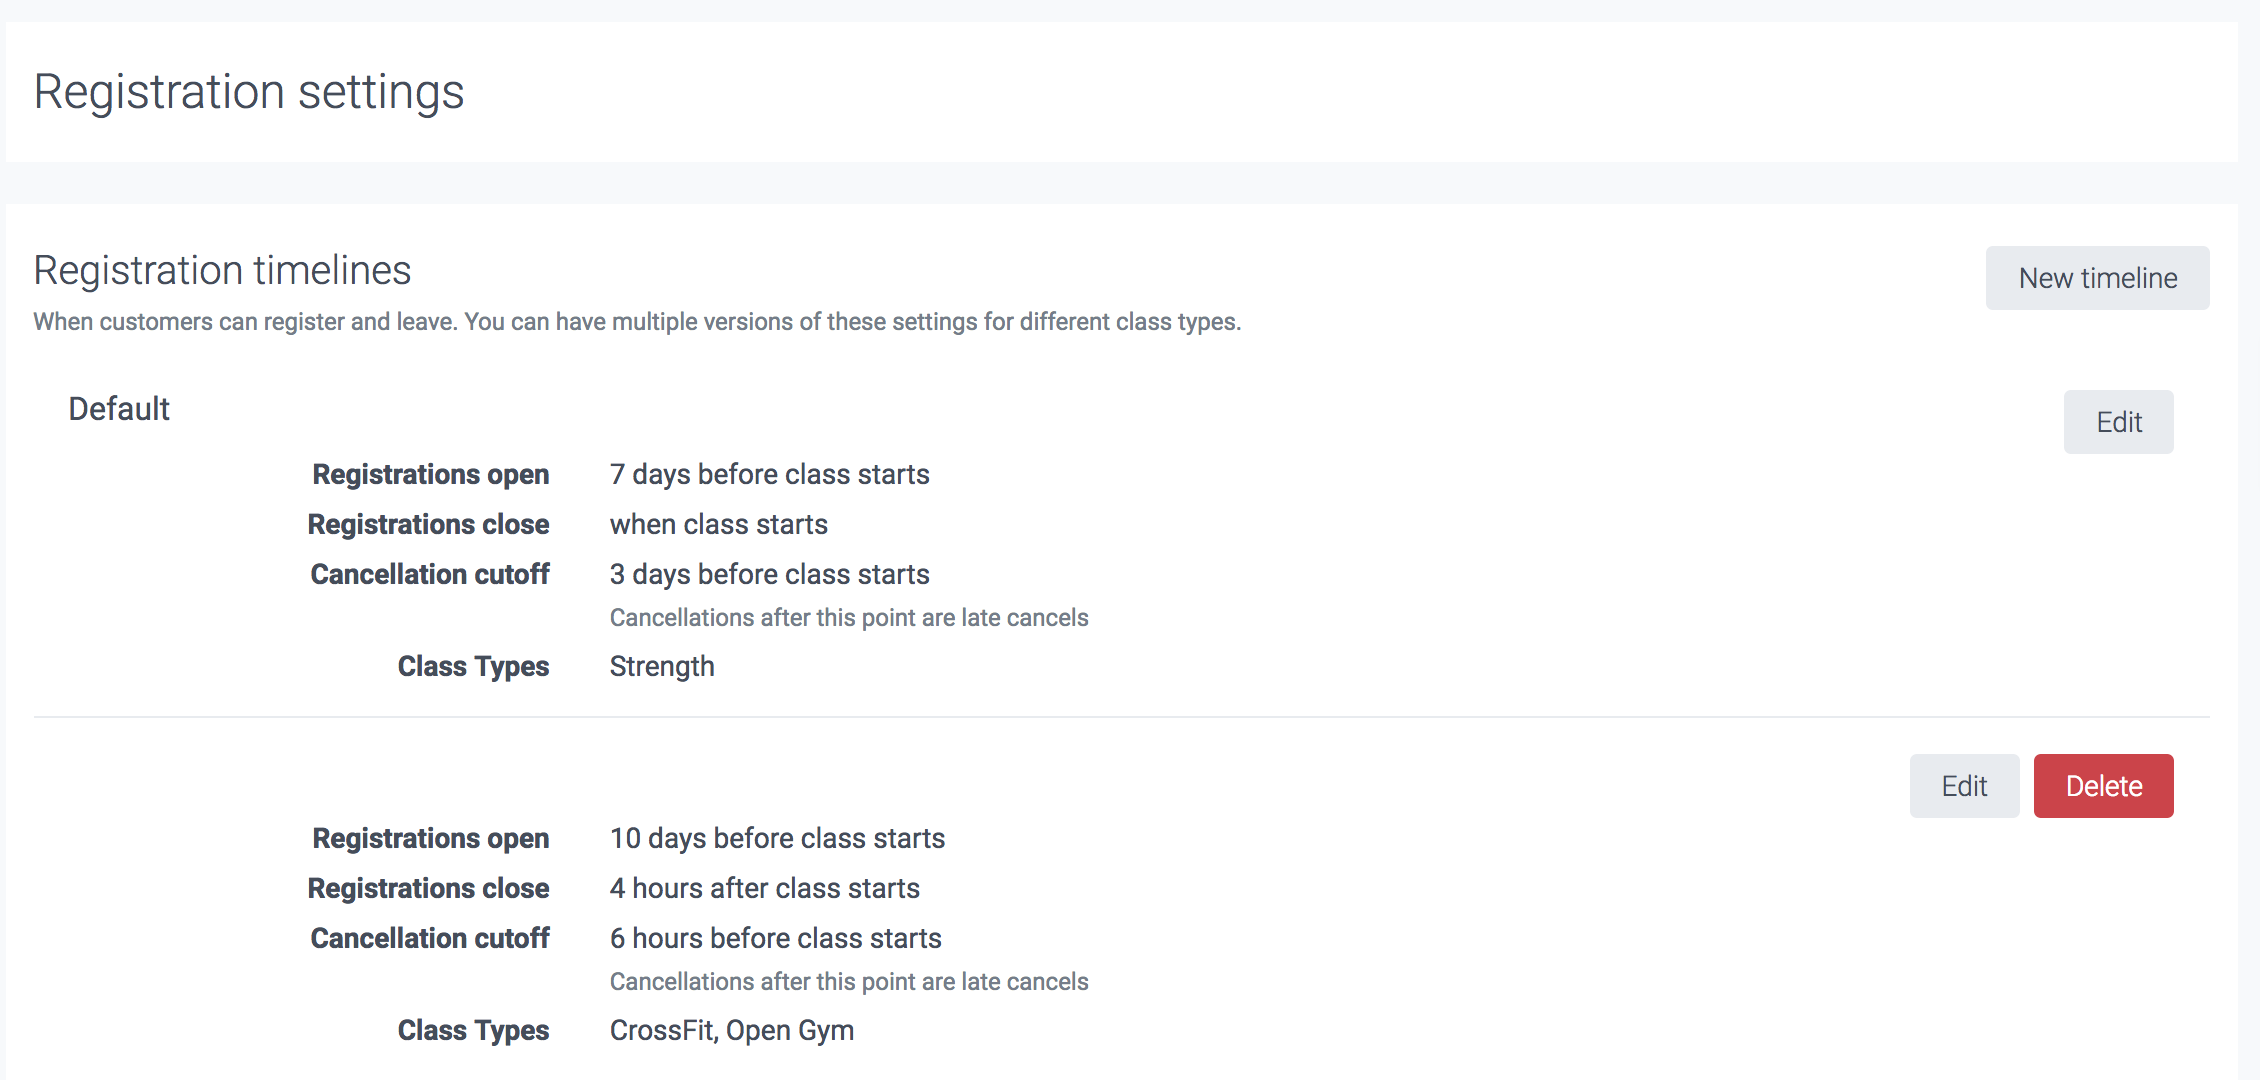
Task: Click Registrations open label beside 10 days
Action: click(x=430, y=838)
